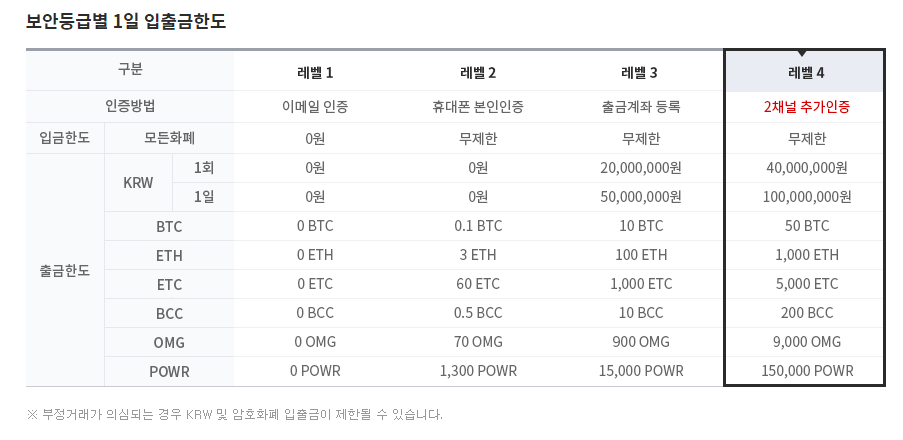Click the 이메일 인증 method
The width and height of the screenshot is (903, 440).
tap(315, 106)
